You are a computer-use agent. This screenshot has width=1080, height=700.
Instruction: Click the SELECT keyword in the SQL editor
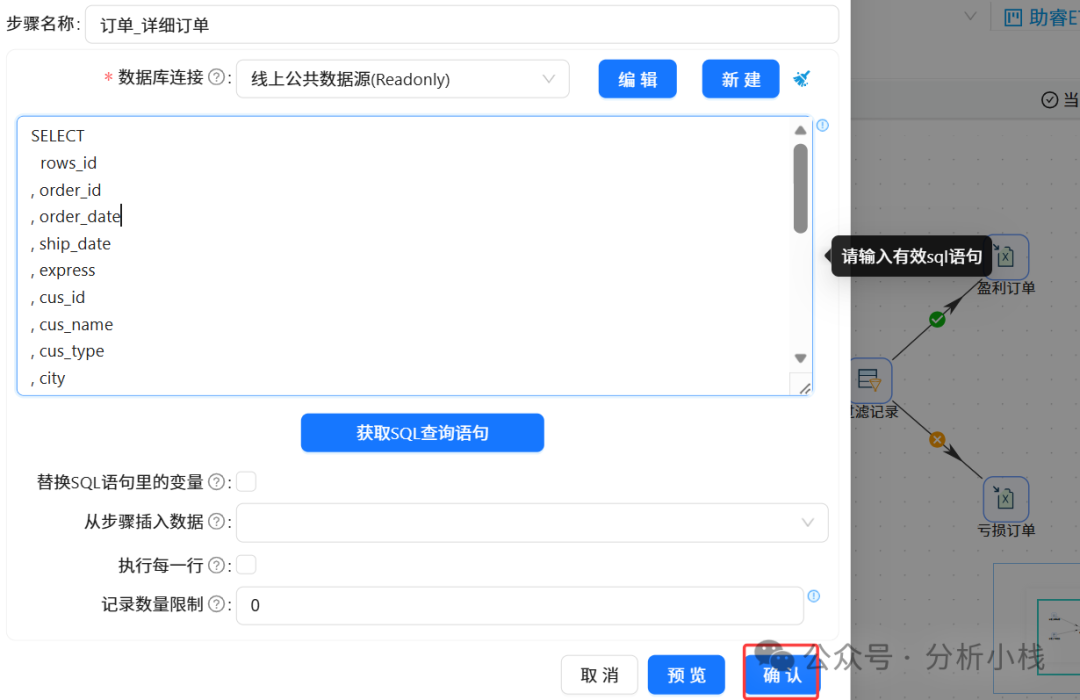[x=58, y=136]
